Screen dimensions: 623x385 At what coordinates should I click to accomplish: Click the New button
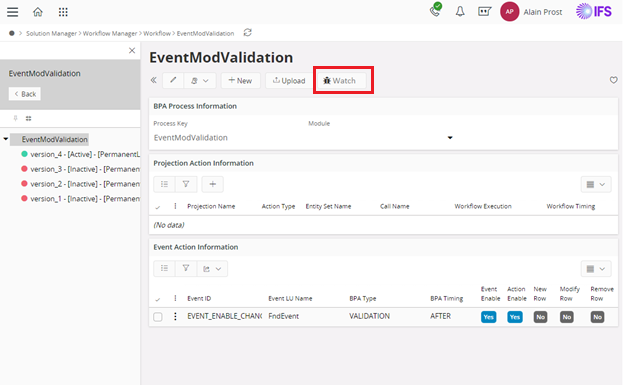pyautogui.click(x=240, y=81)
